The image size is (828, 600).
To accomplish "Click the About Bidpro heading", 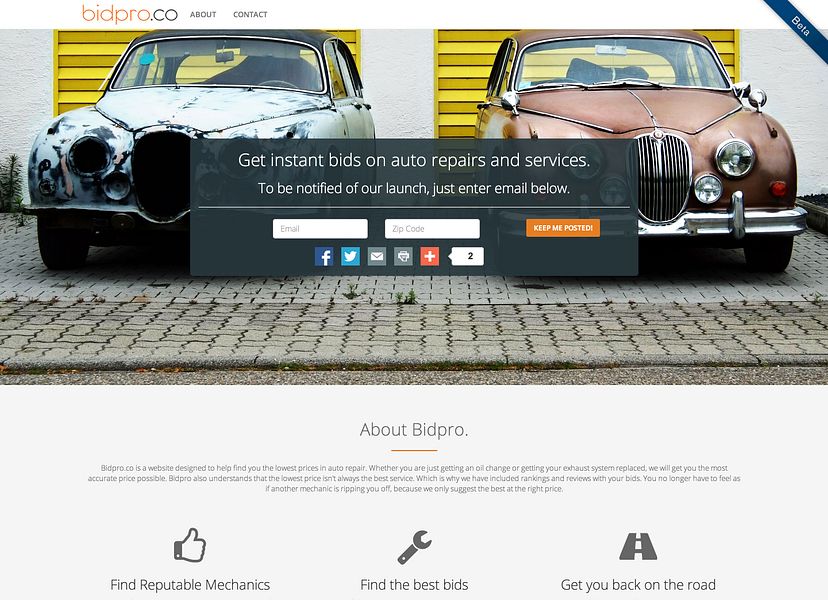I will tap(414, 429).
